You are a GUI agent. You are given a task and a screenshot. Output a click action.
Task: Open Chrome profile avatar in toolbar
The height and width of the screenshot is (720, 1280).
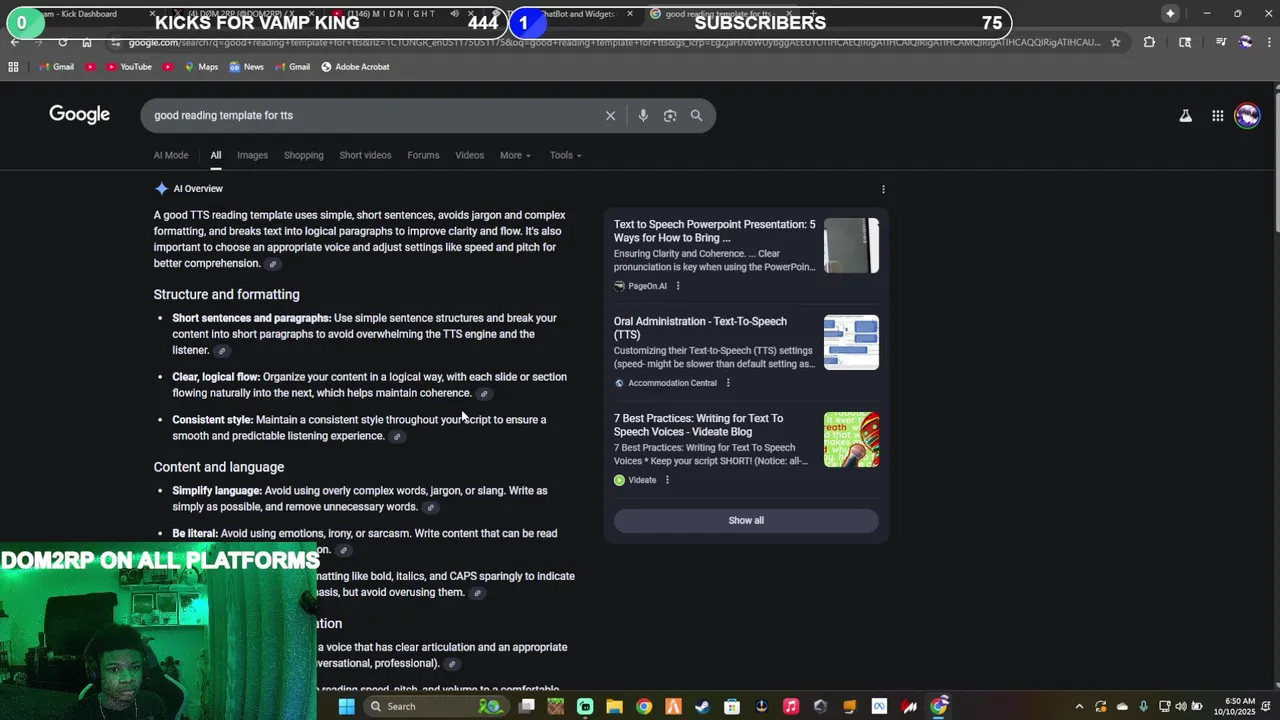coord(1245,42)
